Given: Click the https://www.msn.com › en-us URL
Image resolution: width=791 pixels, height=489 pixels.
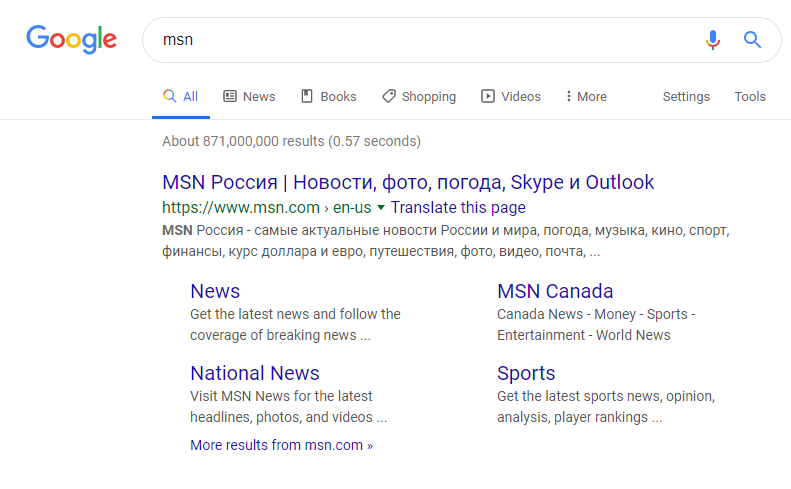Looking at the screenshot, I should click(x=266, y=207).
